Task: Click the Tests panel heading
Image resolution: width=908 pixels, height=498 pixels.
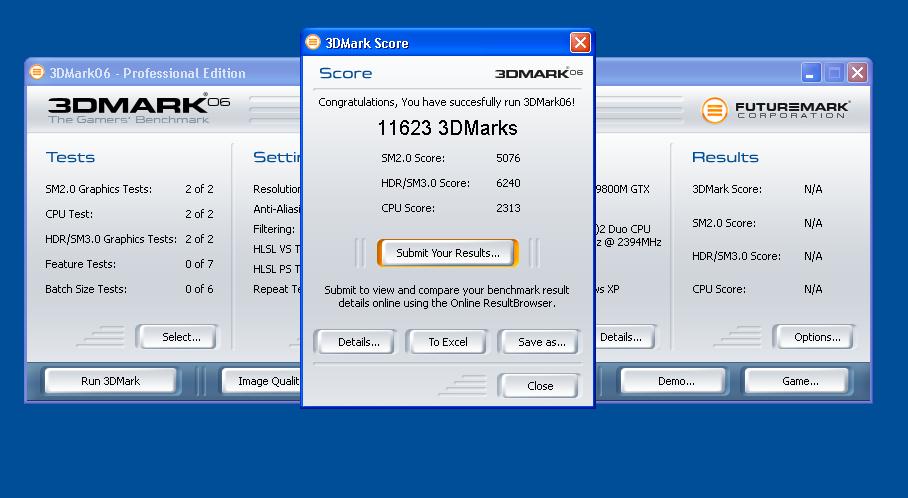Action: pyautogui.click(x=70, y=158)
